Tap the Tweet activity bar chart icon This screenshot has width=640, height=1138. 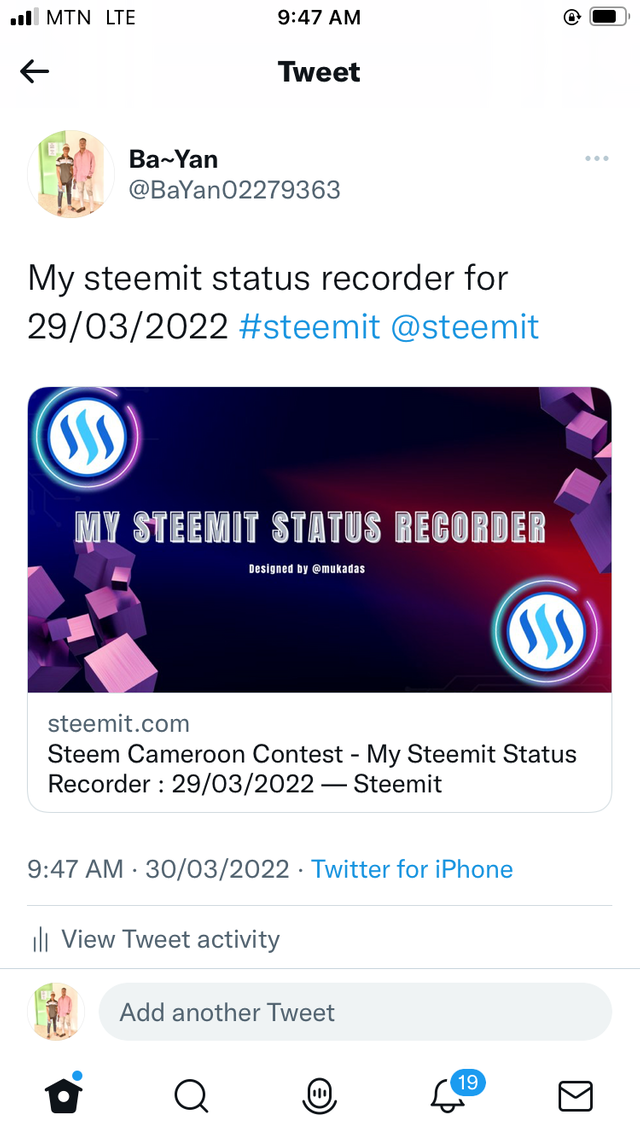point(41,940)
